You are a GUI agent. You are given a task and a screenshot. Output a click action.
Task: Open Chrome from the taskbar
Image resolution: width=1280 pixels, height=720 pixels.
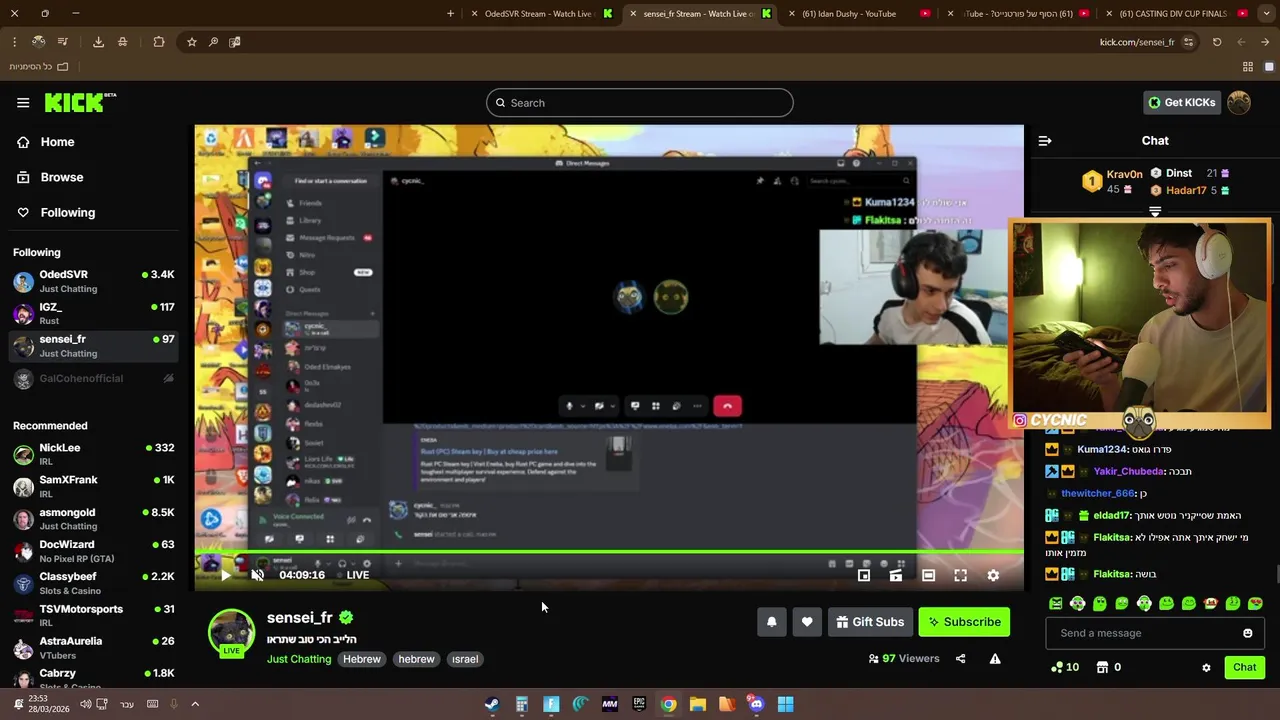click(668, 704)
